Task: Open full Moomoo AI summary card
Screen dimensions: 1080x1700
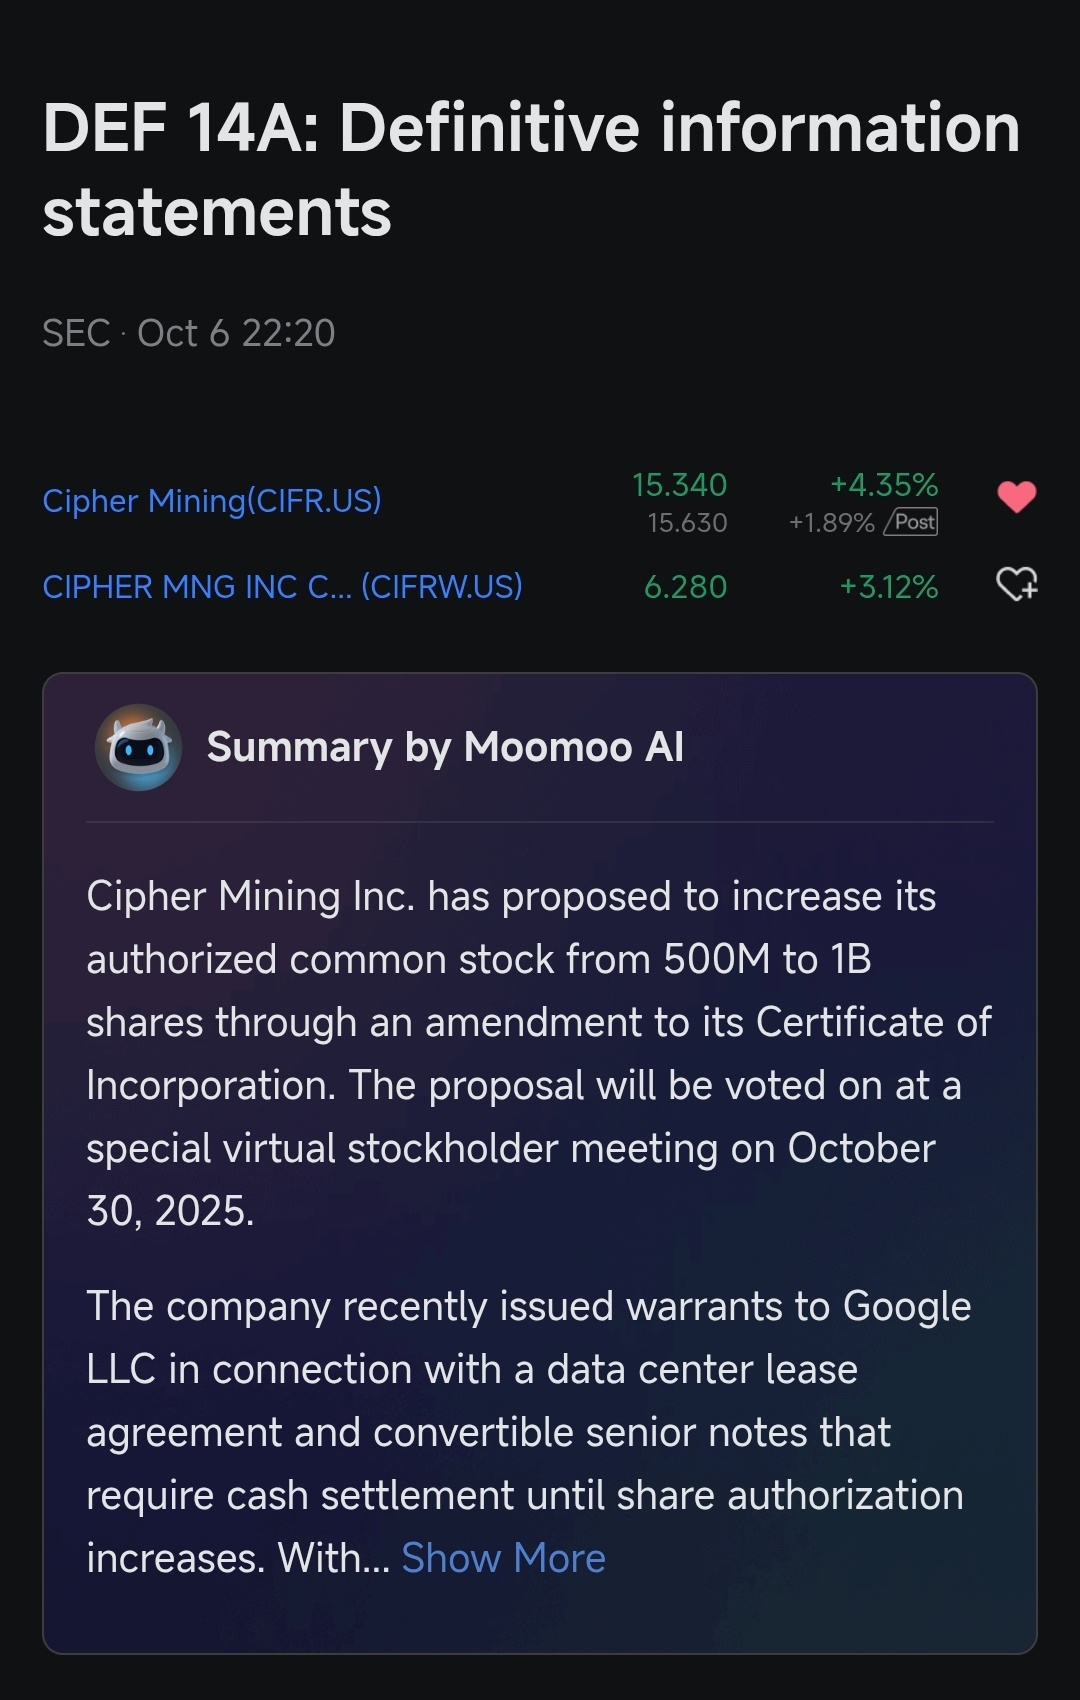Action: [540, 1150]
